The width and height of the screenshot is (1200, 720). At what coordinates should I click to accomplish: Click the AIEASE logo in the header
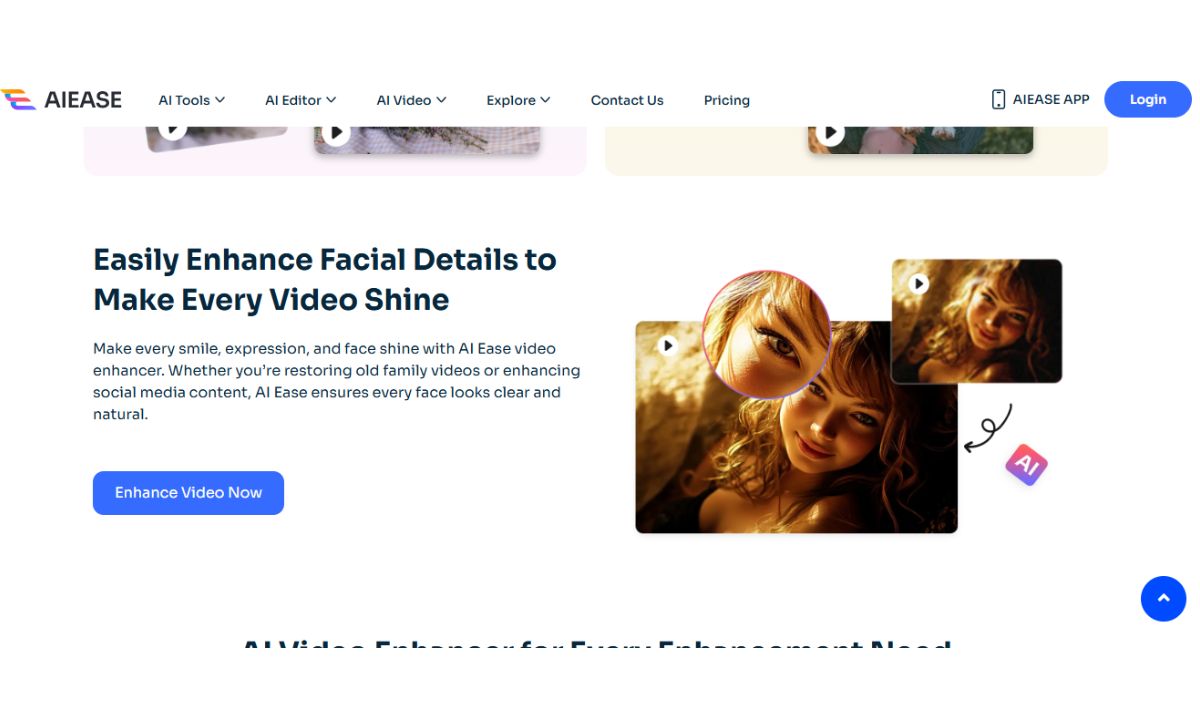click(x=61, y=99)
